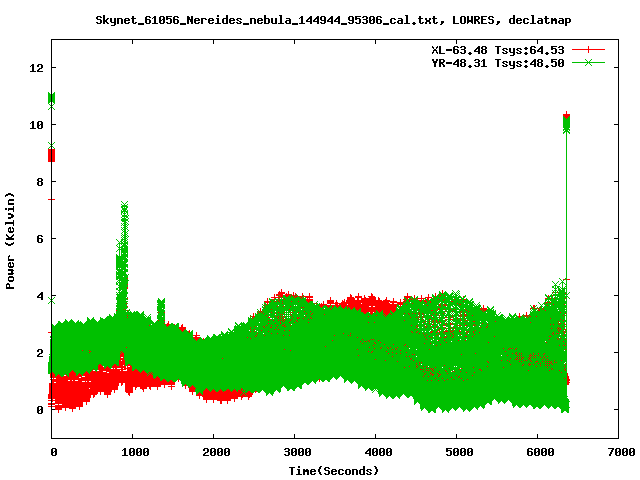Viewport: 640px width, 480px height.
Task: Click the 1000 tick on time axis
Action: [x=133, y=452]
